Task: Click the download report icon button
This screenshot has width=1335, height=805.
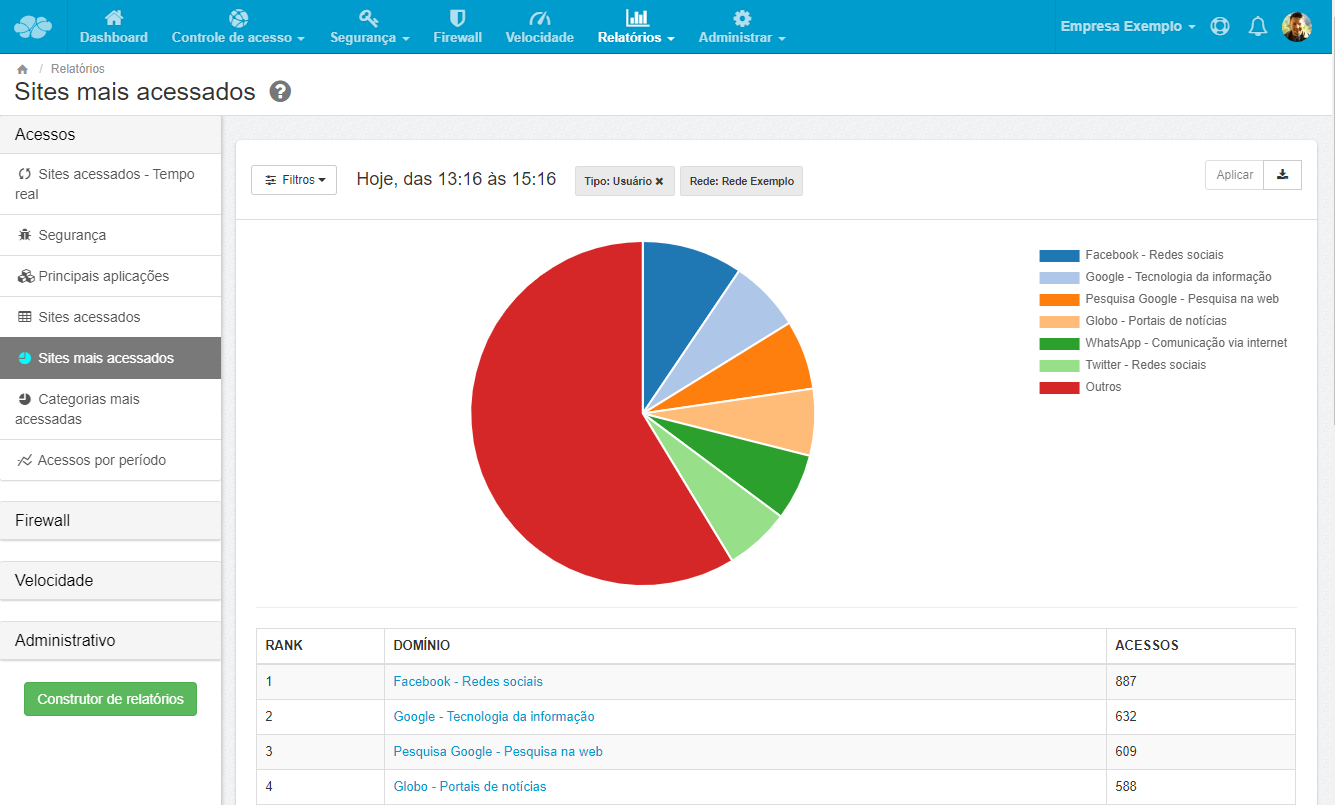Action: point(1283,175)
